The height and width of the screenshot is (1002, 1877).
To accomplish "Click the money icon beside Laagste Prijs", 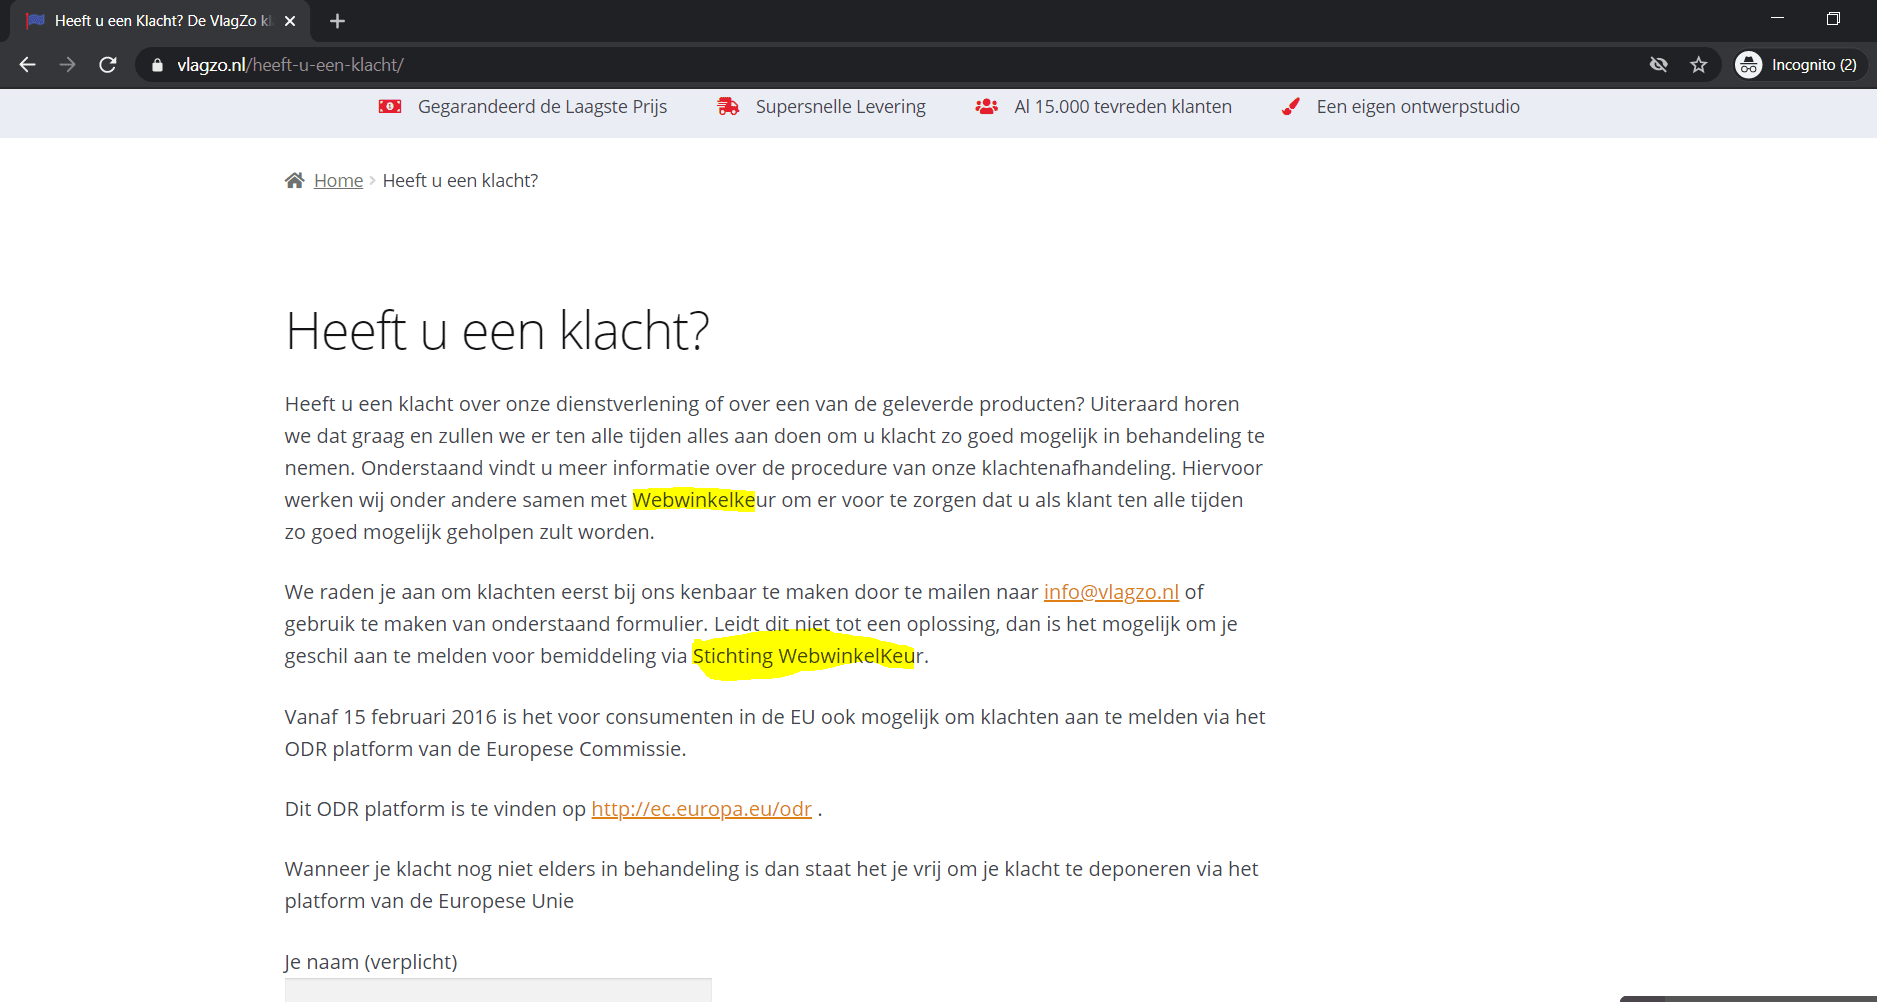I will point(390,107).
